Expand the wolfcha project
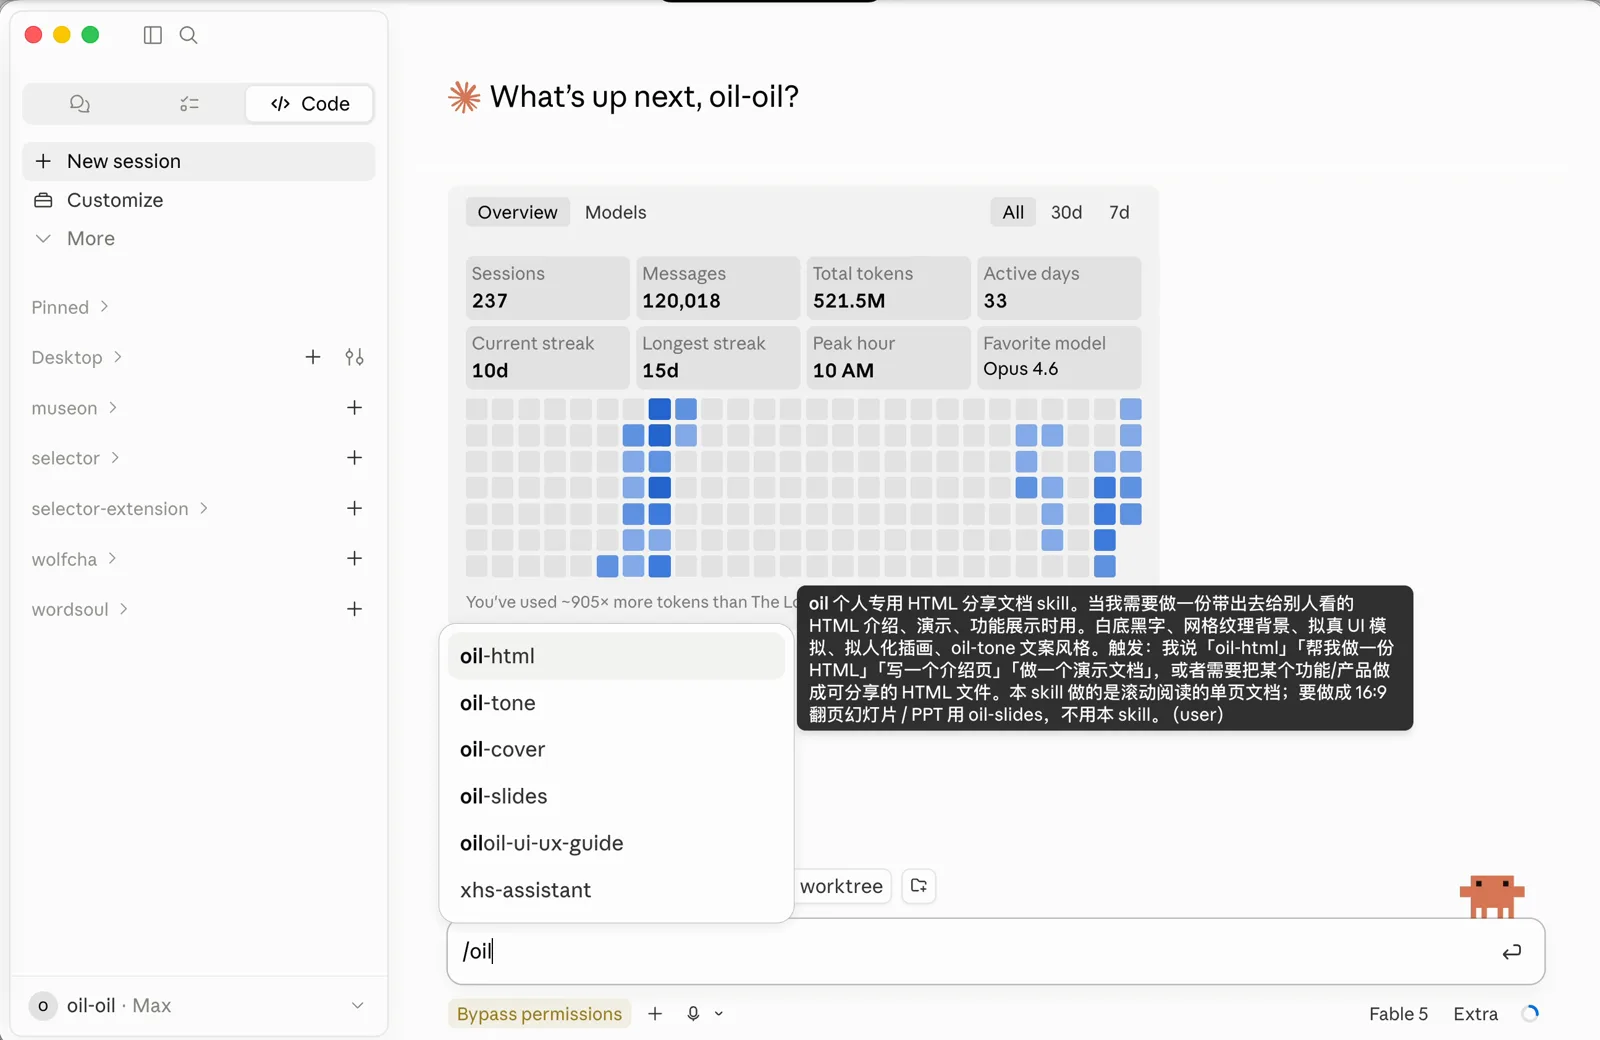Image resolution: width=1600 pixels, height=1040 pixels. pyautogui.click(x=74, y=559)
